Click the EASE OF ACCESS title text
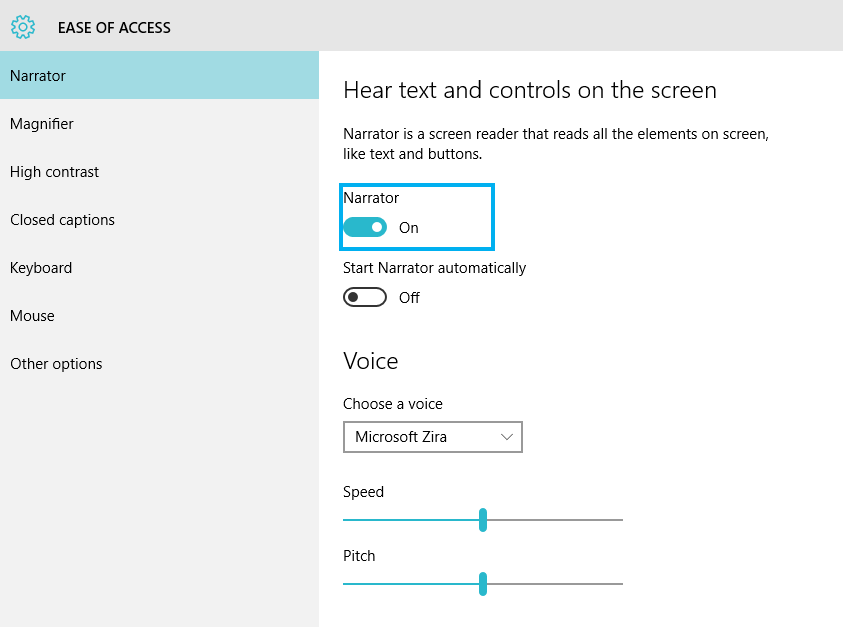The height and width of the screenshot is (627, 843). tap(114, 27)
